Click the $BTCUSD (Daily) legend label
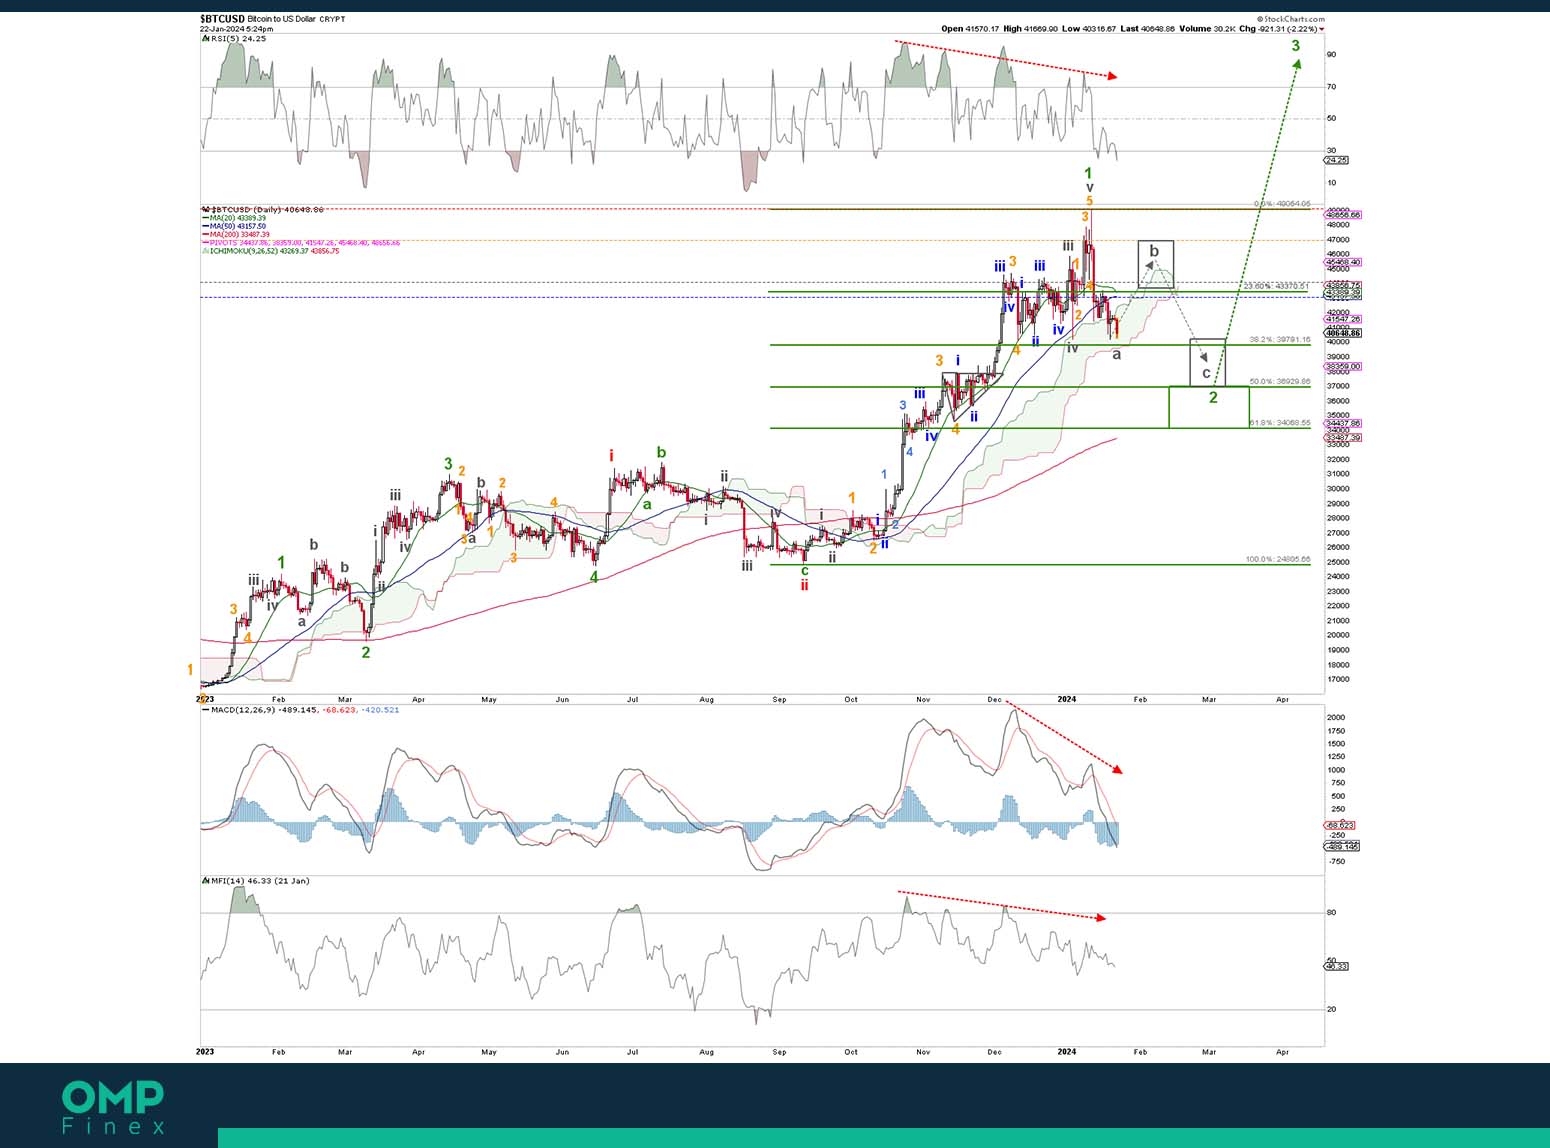1550x1148 pixels. tap(264, 209)
